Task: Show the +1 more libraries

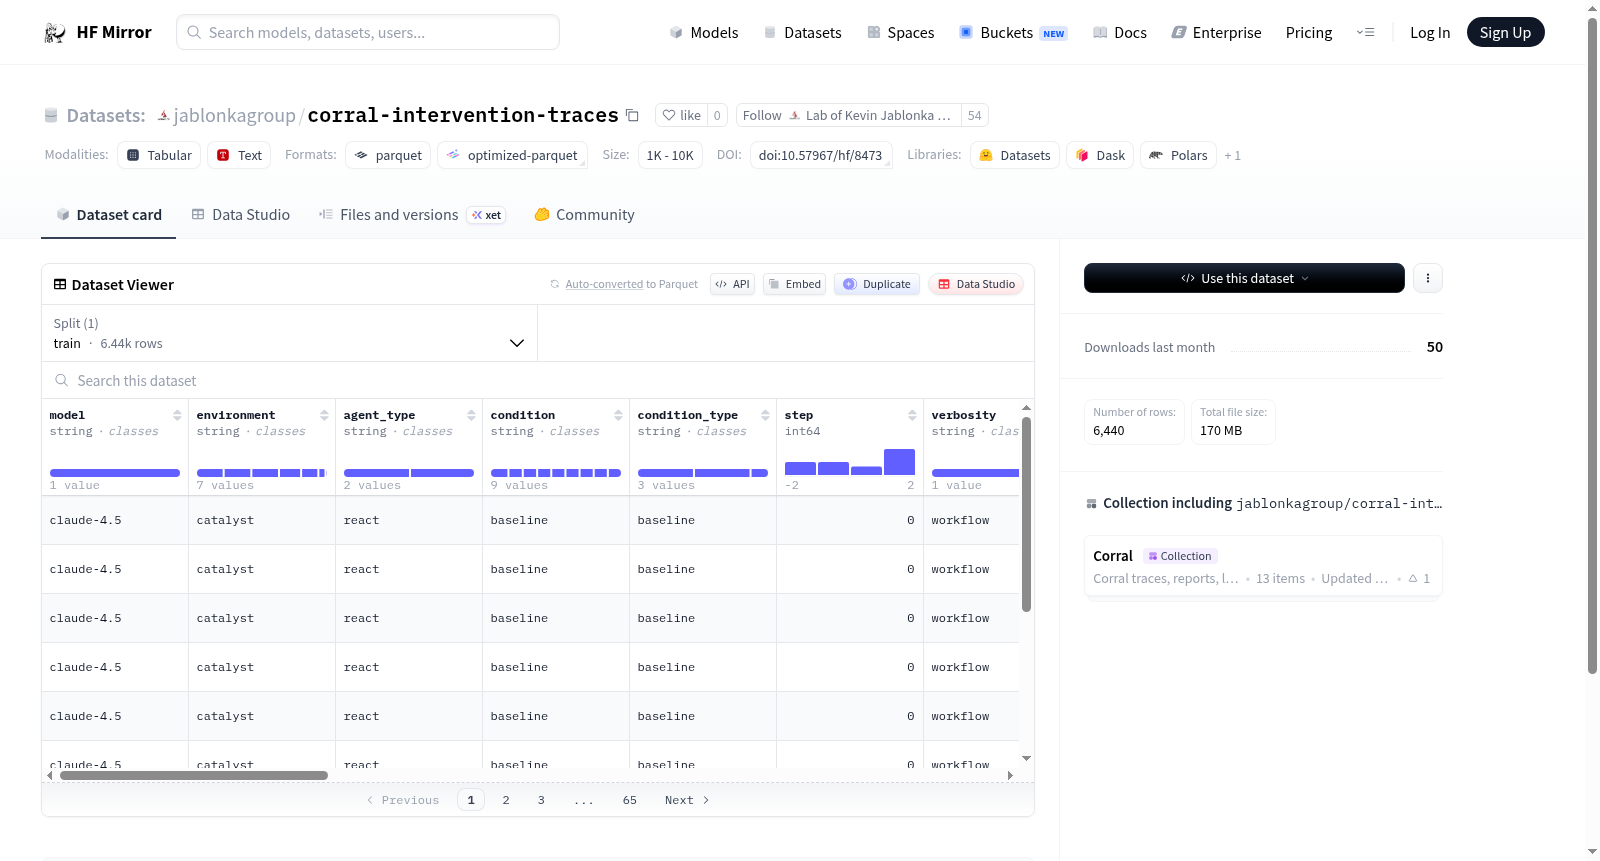Action: pyautogui.click(x=1232, y=156)
